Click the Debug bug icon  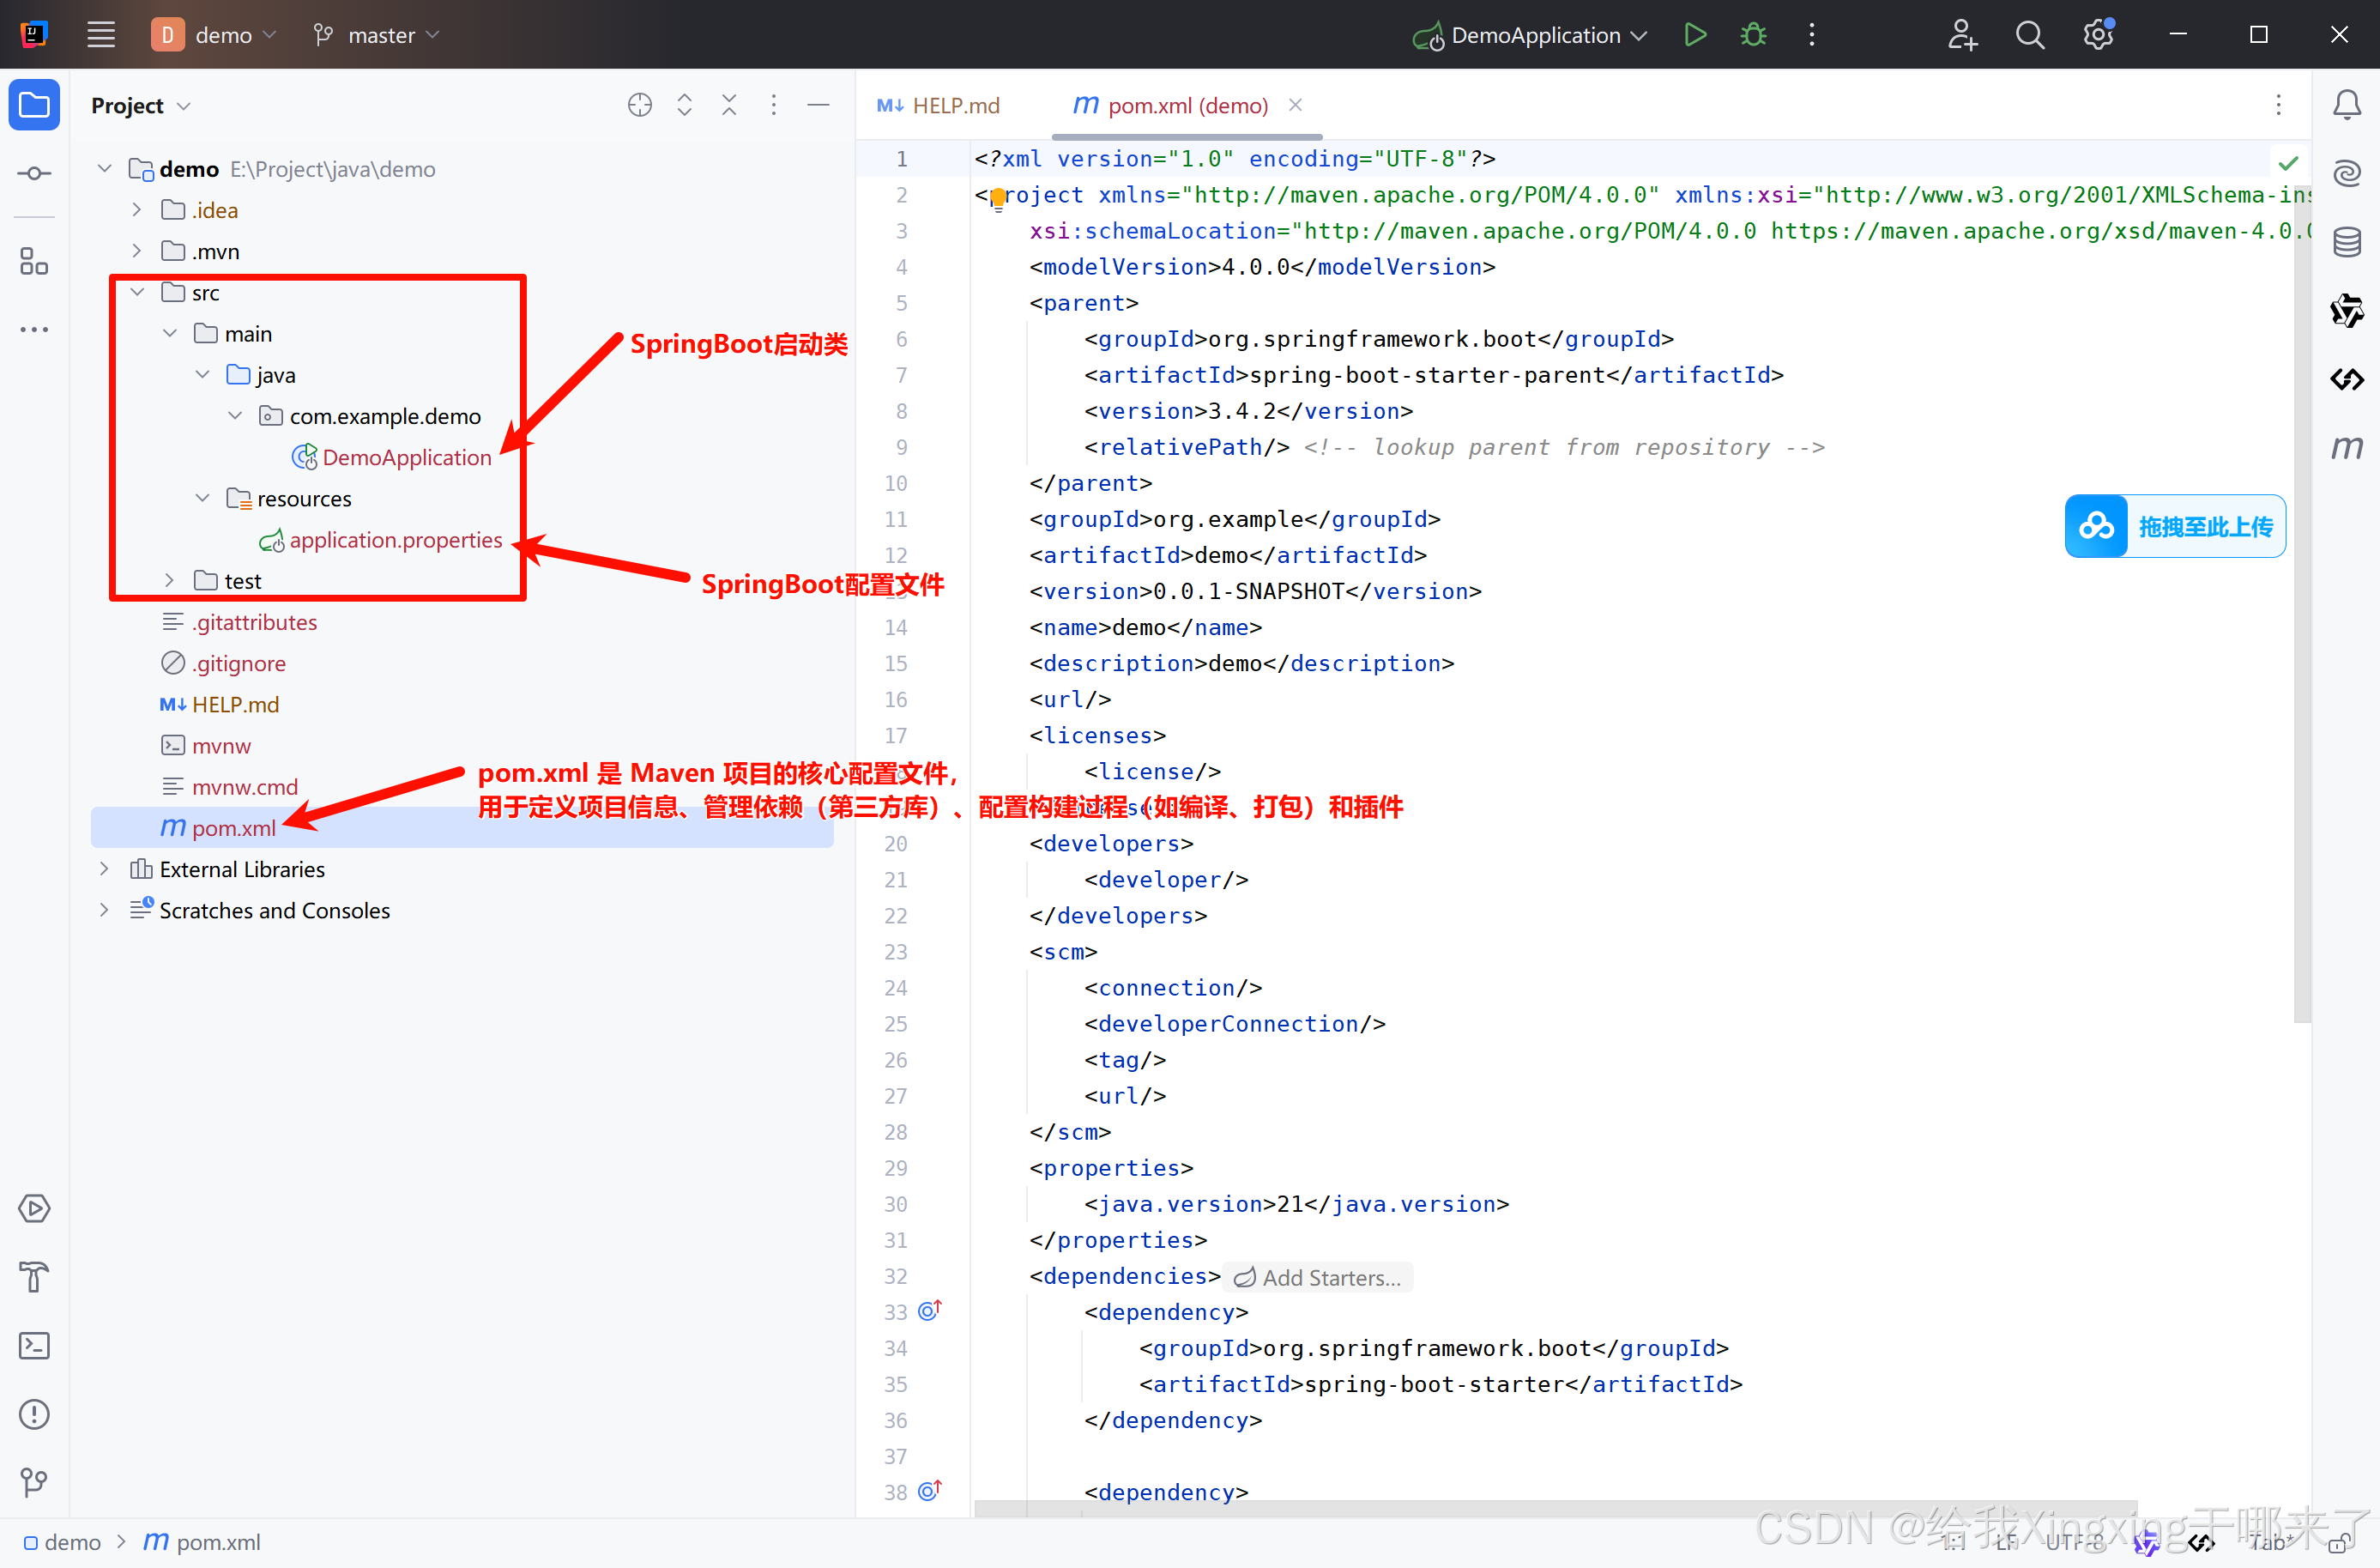(x=1753, y=35)
